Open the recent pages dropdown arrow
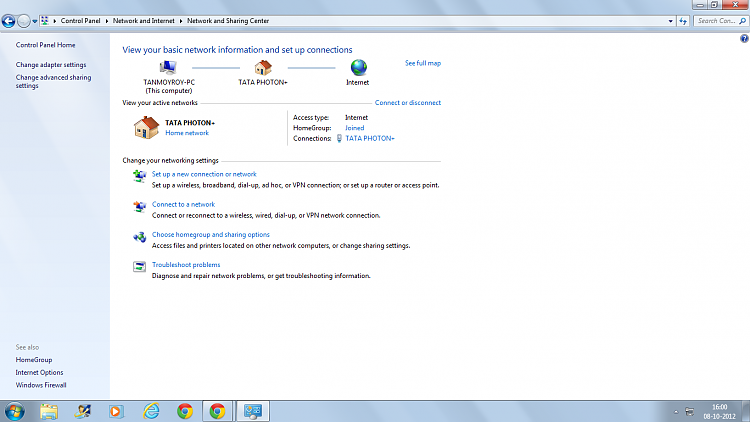Viewport: 750px width, 422px height. pyautogui.click(x=34, y=22)
